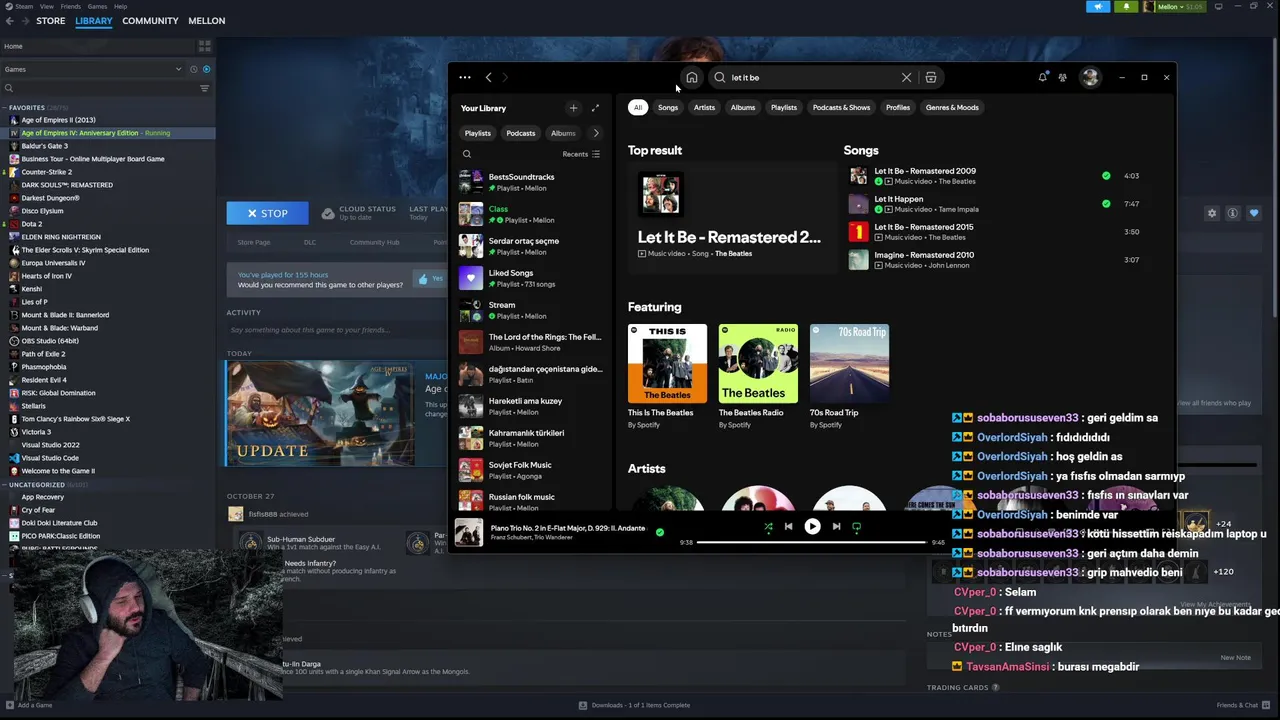Open Steam Friends menu
Screen dimensions: 1280x720
click(x=70, y=6)
